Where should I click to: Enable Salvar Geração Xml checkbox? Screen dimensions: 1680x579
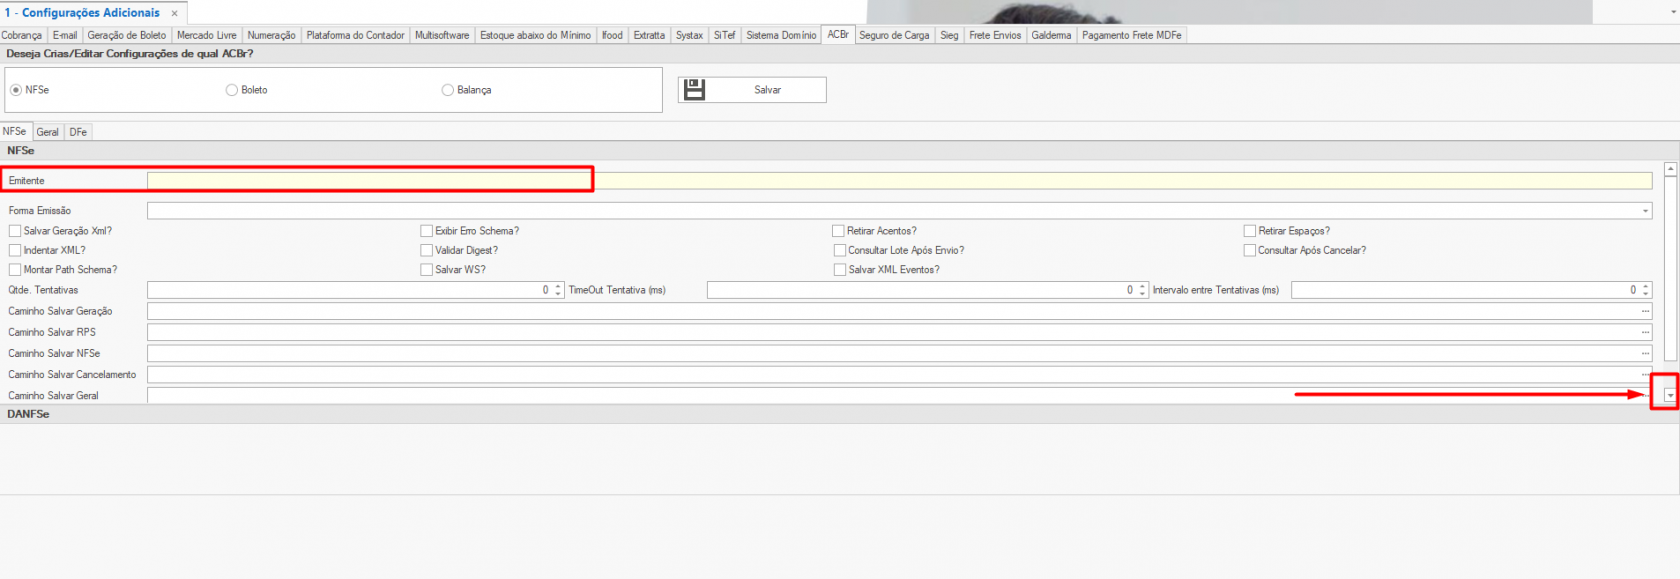[x=15, y=231]
